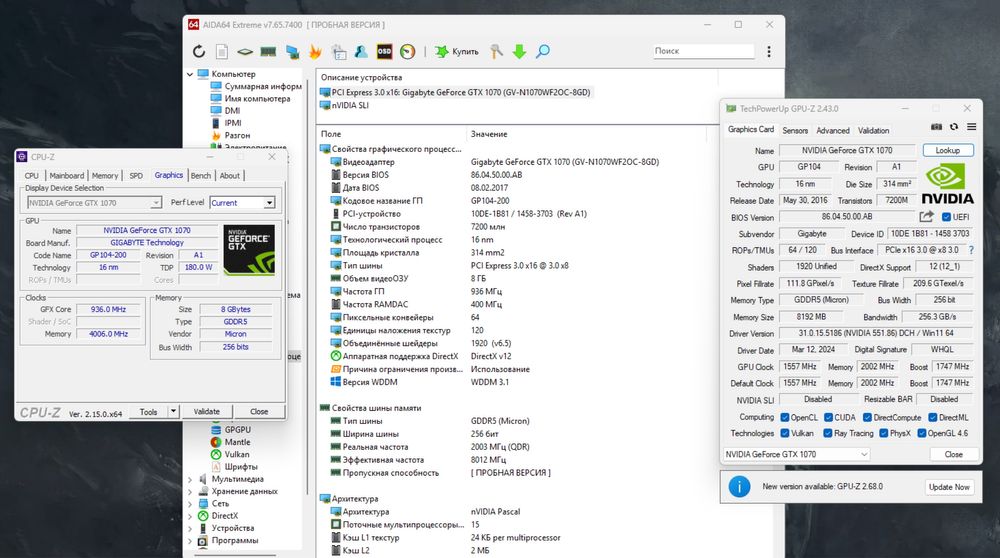Open the Report page icon in AIDA64 toolbar
This screenshot has width=1000, height=558.
point(222,52)
